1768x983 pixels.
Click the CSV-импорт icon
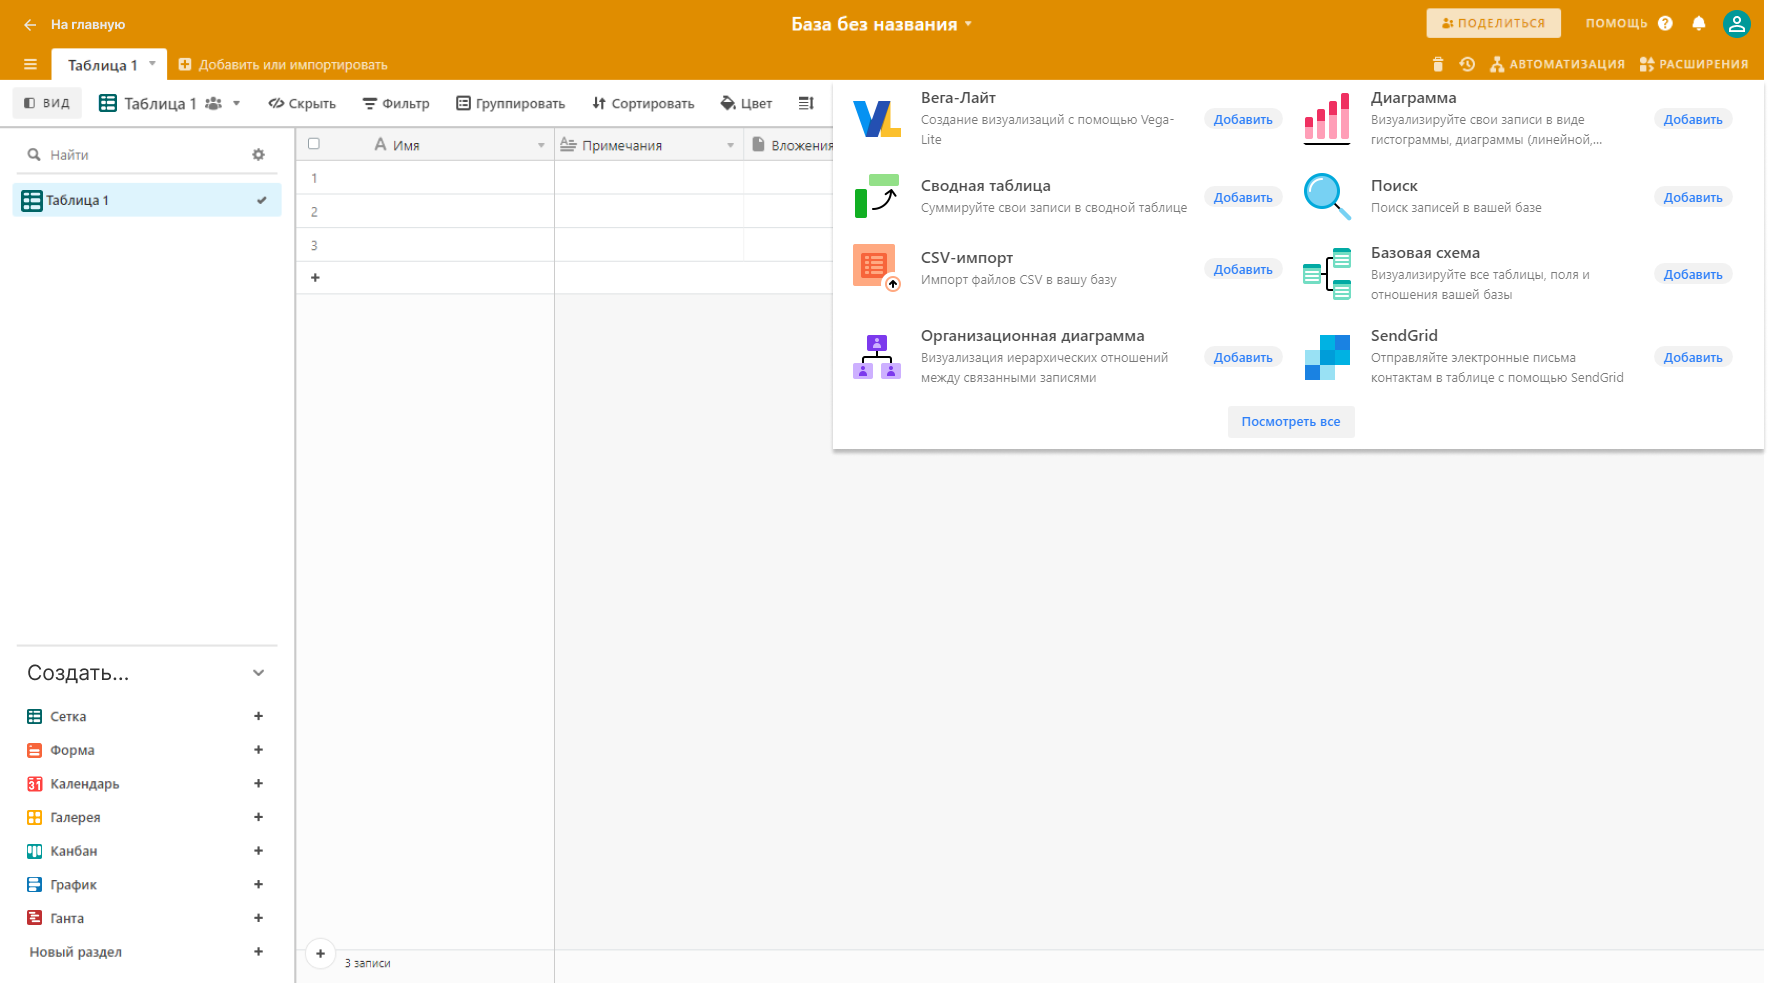(877, 268)
